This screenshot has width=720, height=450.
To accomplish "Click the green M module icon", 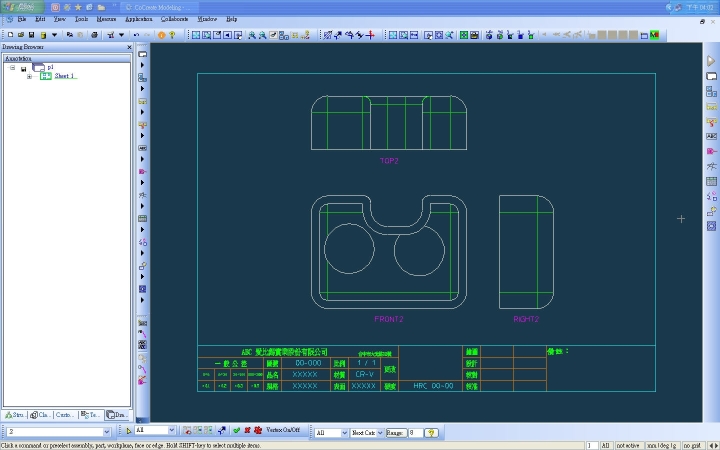I will (x=654, y=35).
